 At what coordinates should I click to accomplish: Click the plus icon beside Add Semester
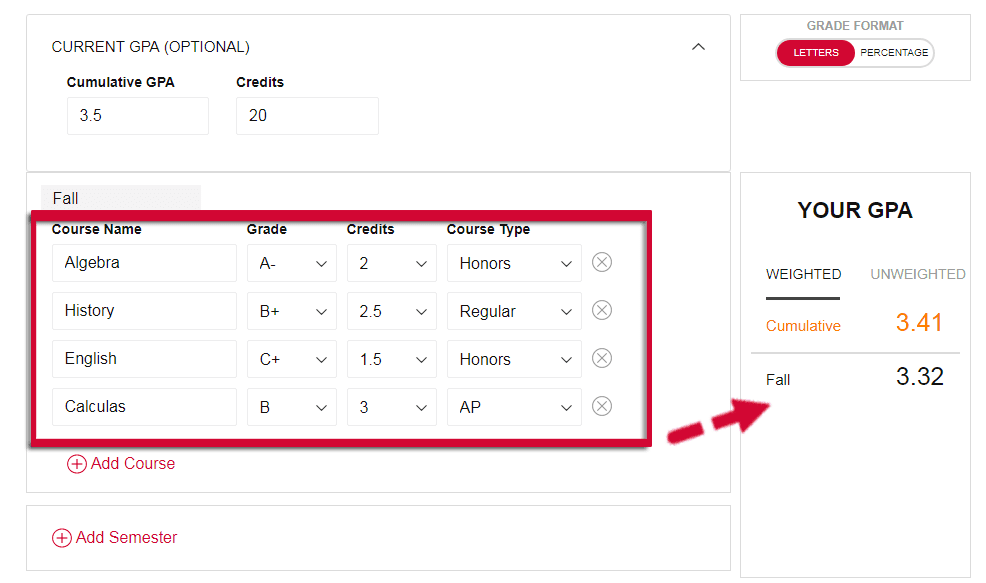click(62, 538)
